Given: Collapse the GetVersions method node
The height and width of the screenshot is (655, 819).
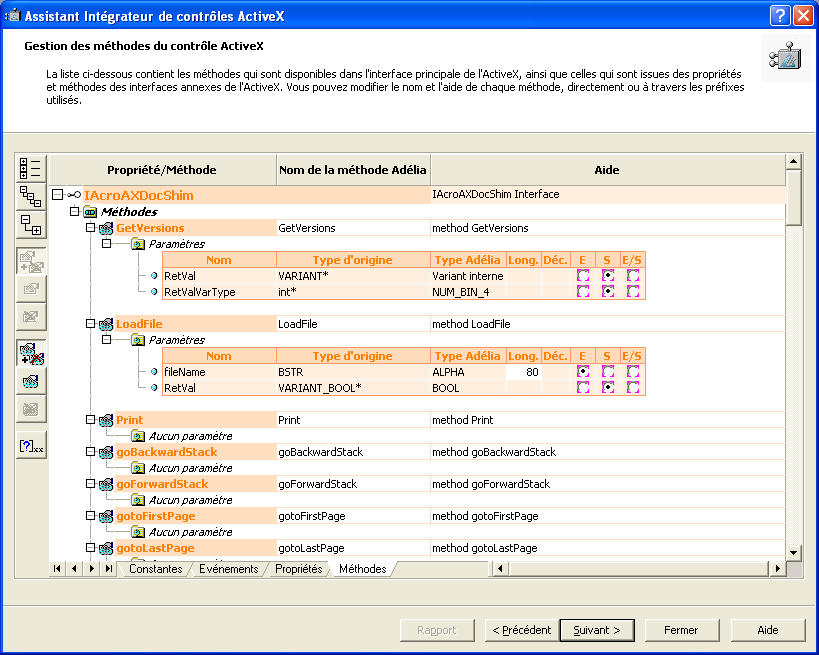Looking at the screenshot, I should (x=90, y=228).
